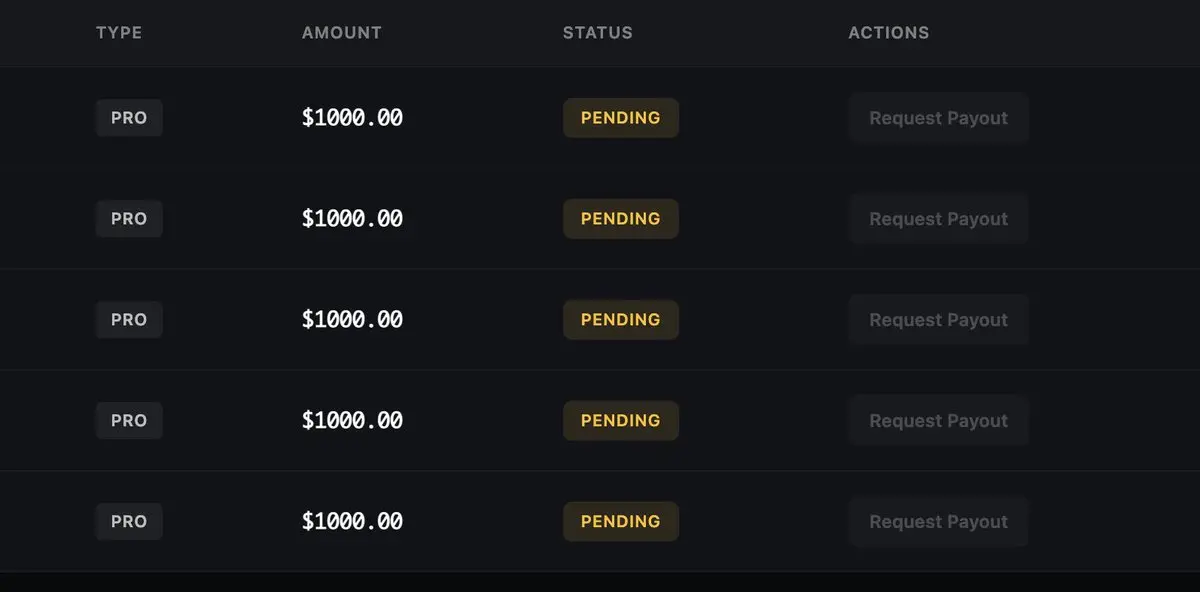Click the PENDING status in the last row
Screen dimensions: 1200x592
coord(621,522)
